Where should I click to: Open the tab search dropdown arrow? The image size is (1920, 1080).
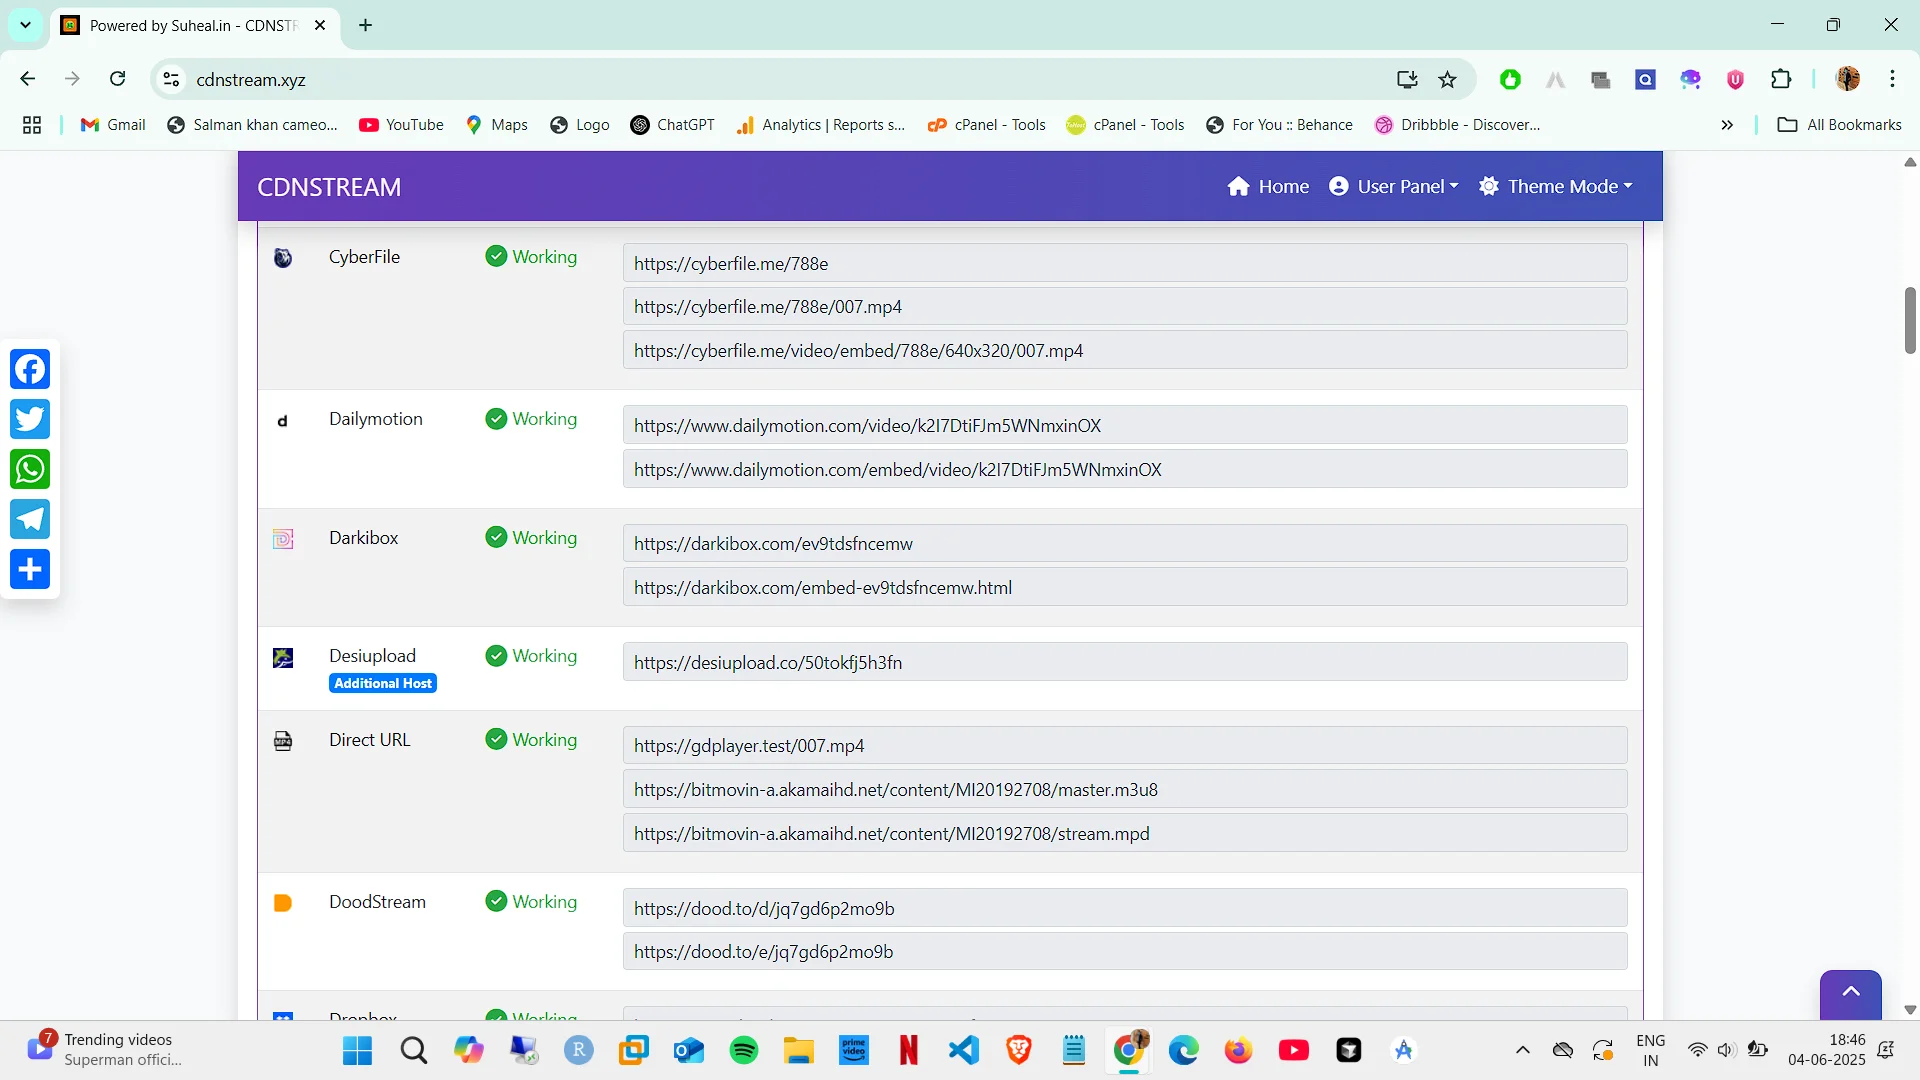[25, 25]
